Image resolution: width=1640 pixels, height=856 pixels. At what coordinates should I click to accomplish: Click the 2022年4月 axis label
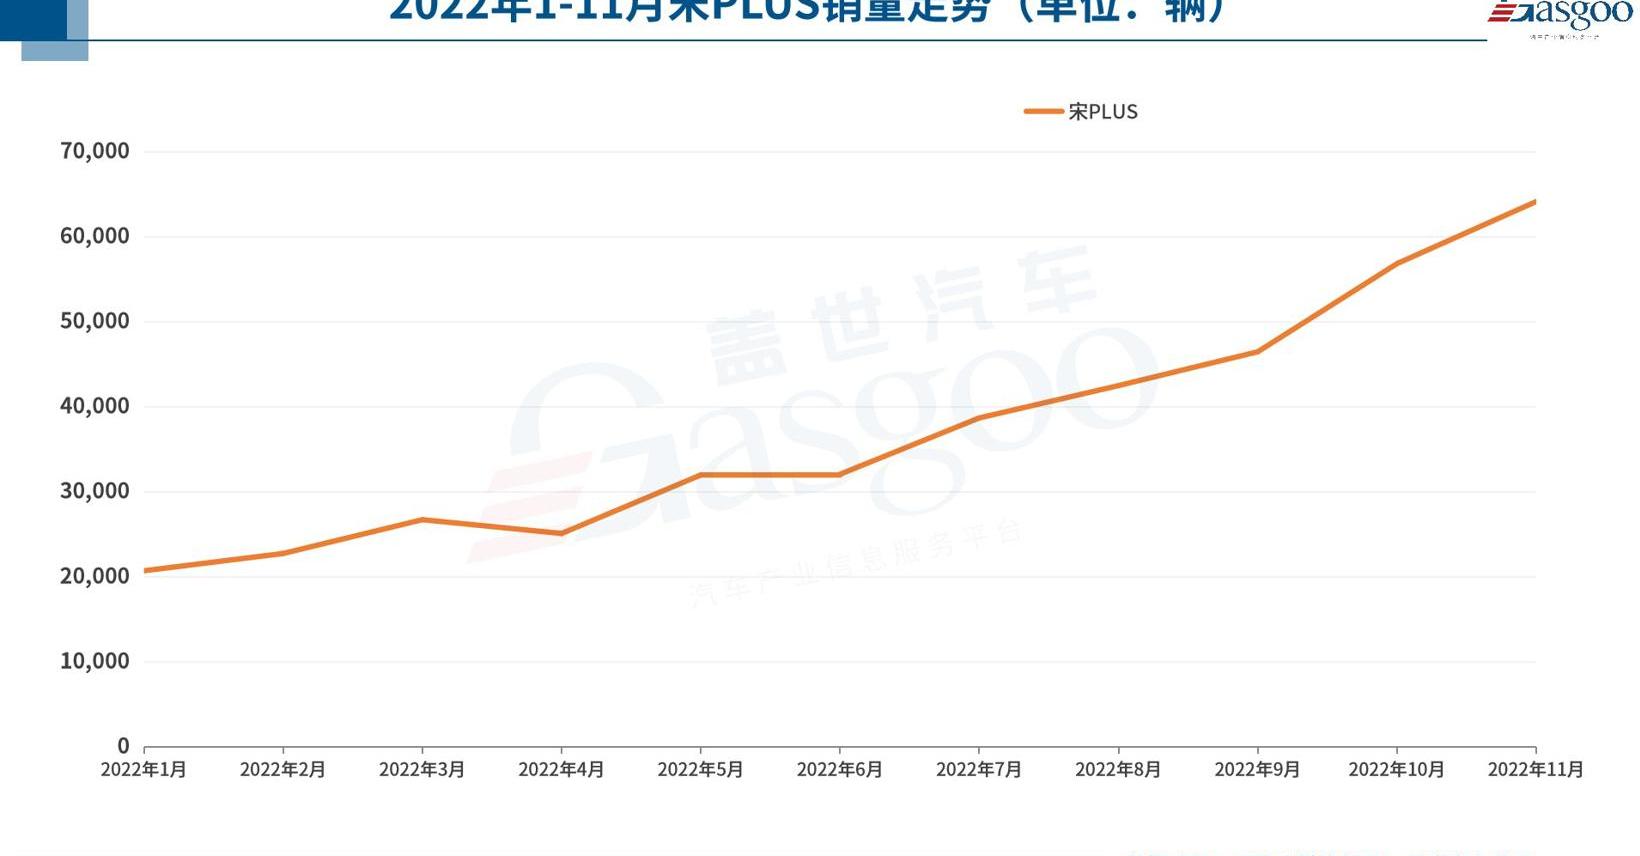click(x=561, y=770)
